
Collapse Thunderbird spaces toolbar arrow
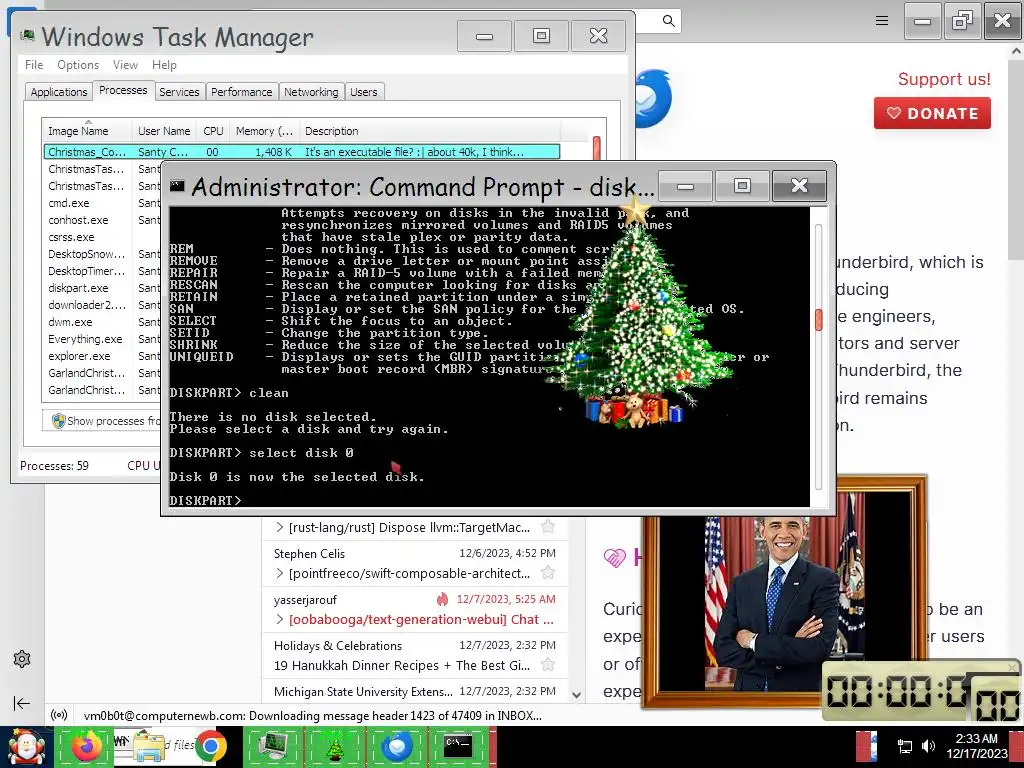pyautogui.click(x=22, y=703)
